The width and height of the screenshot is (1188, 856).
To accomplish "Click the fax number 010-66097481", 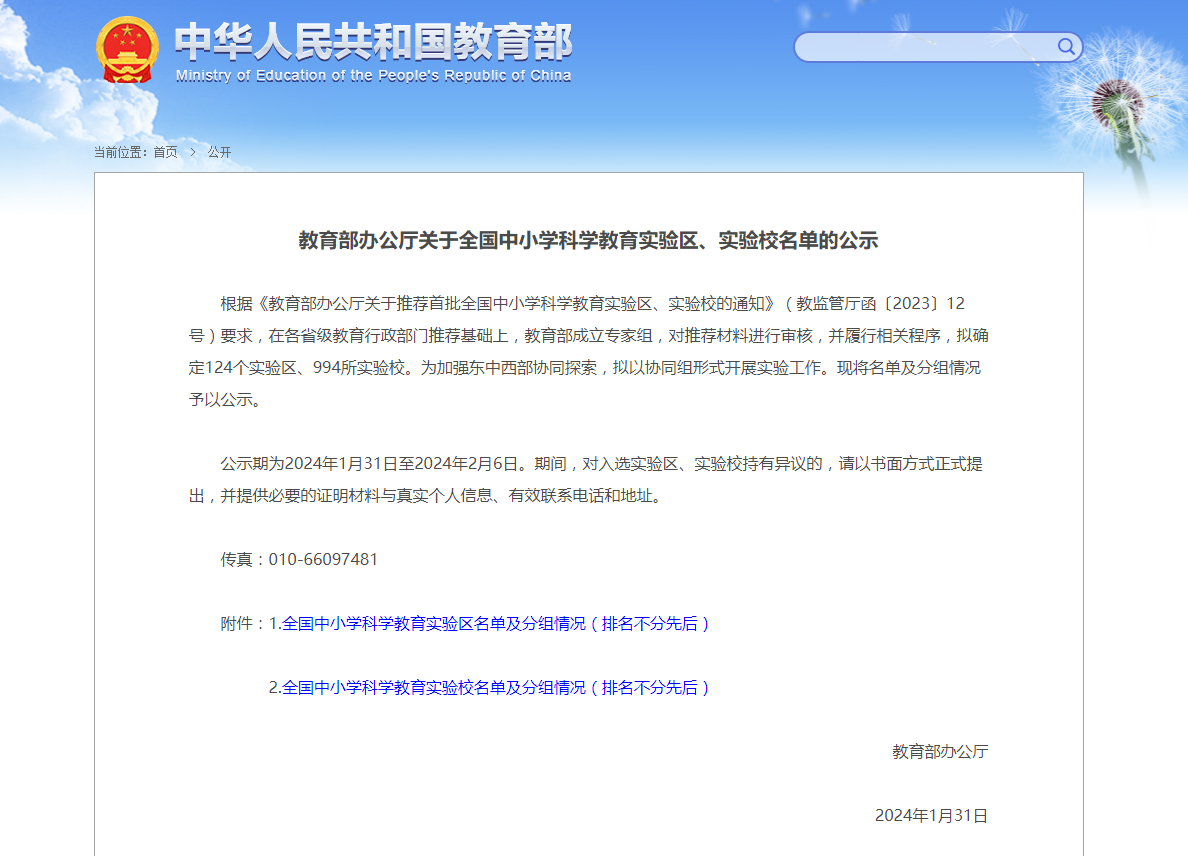I will [x=323, y=559].
